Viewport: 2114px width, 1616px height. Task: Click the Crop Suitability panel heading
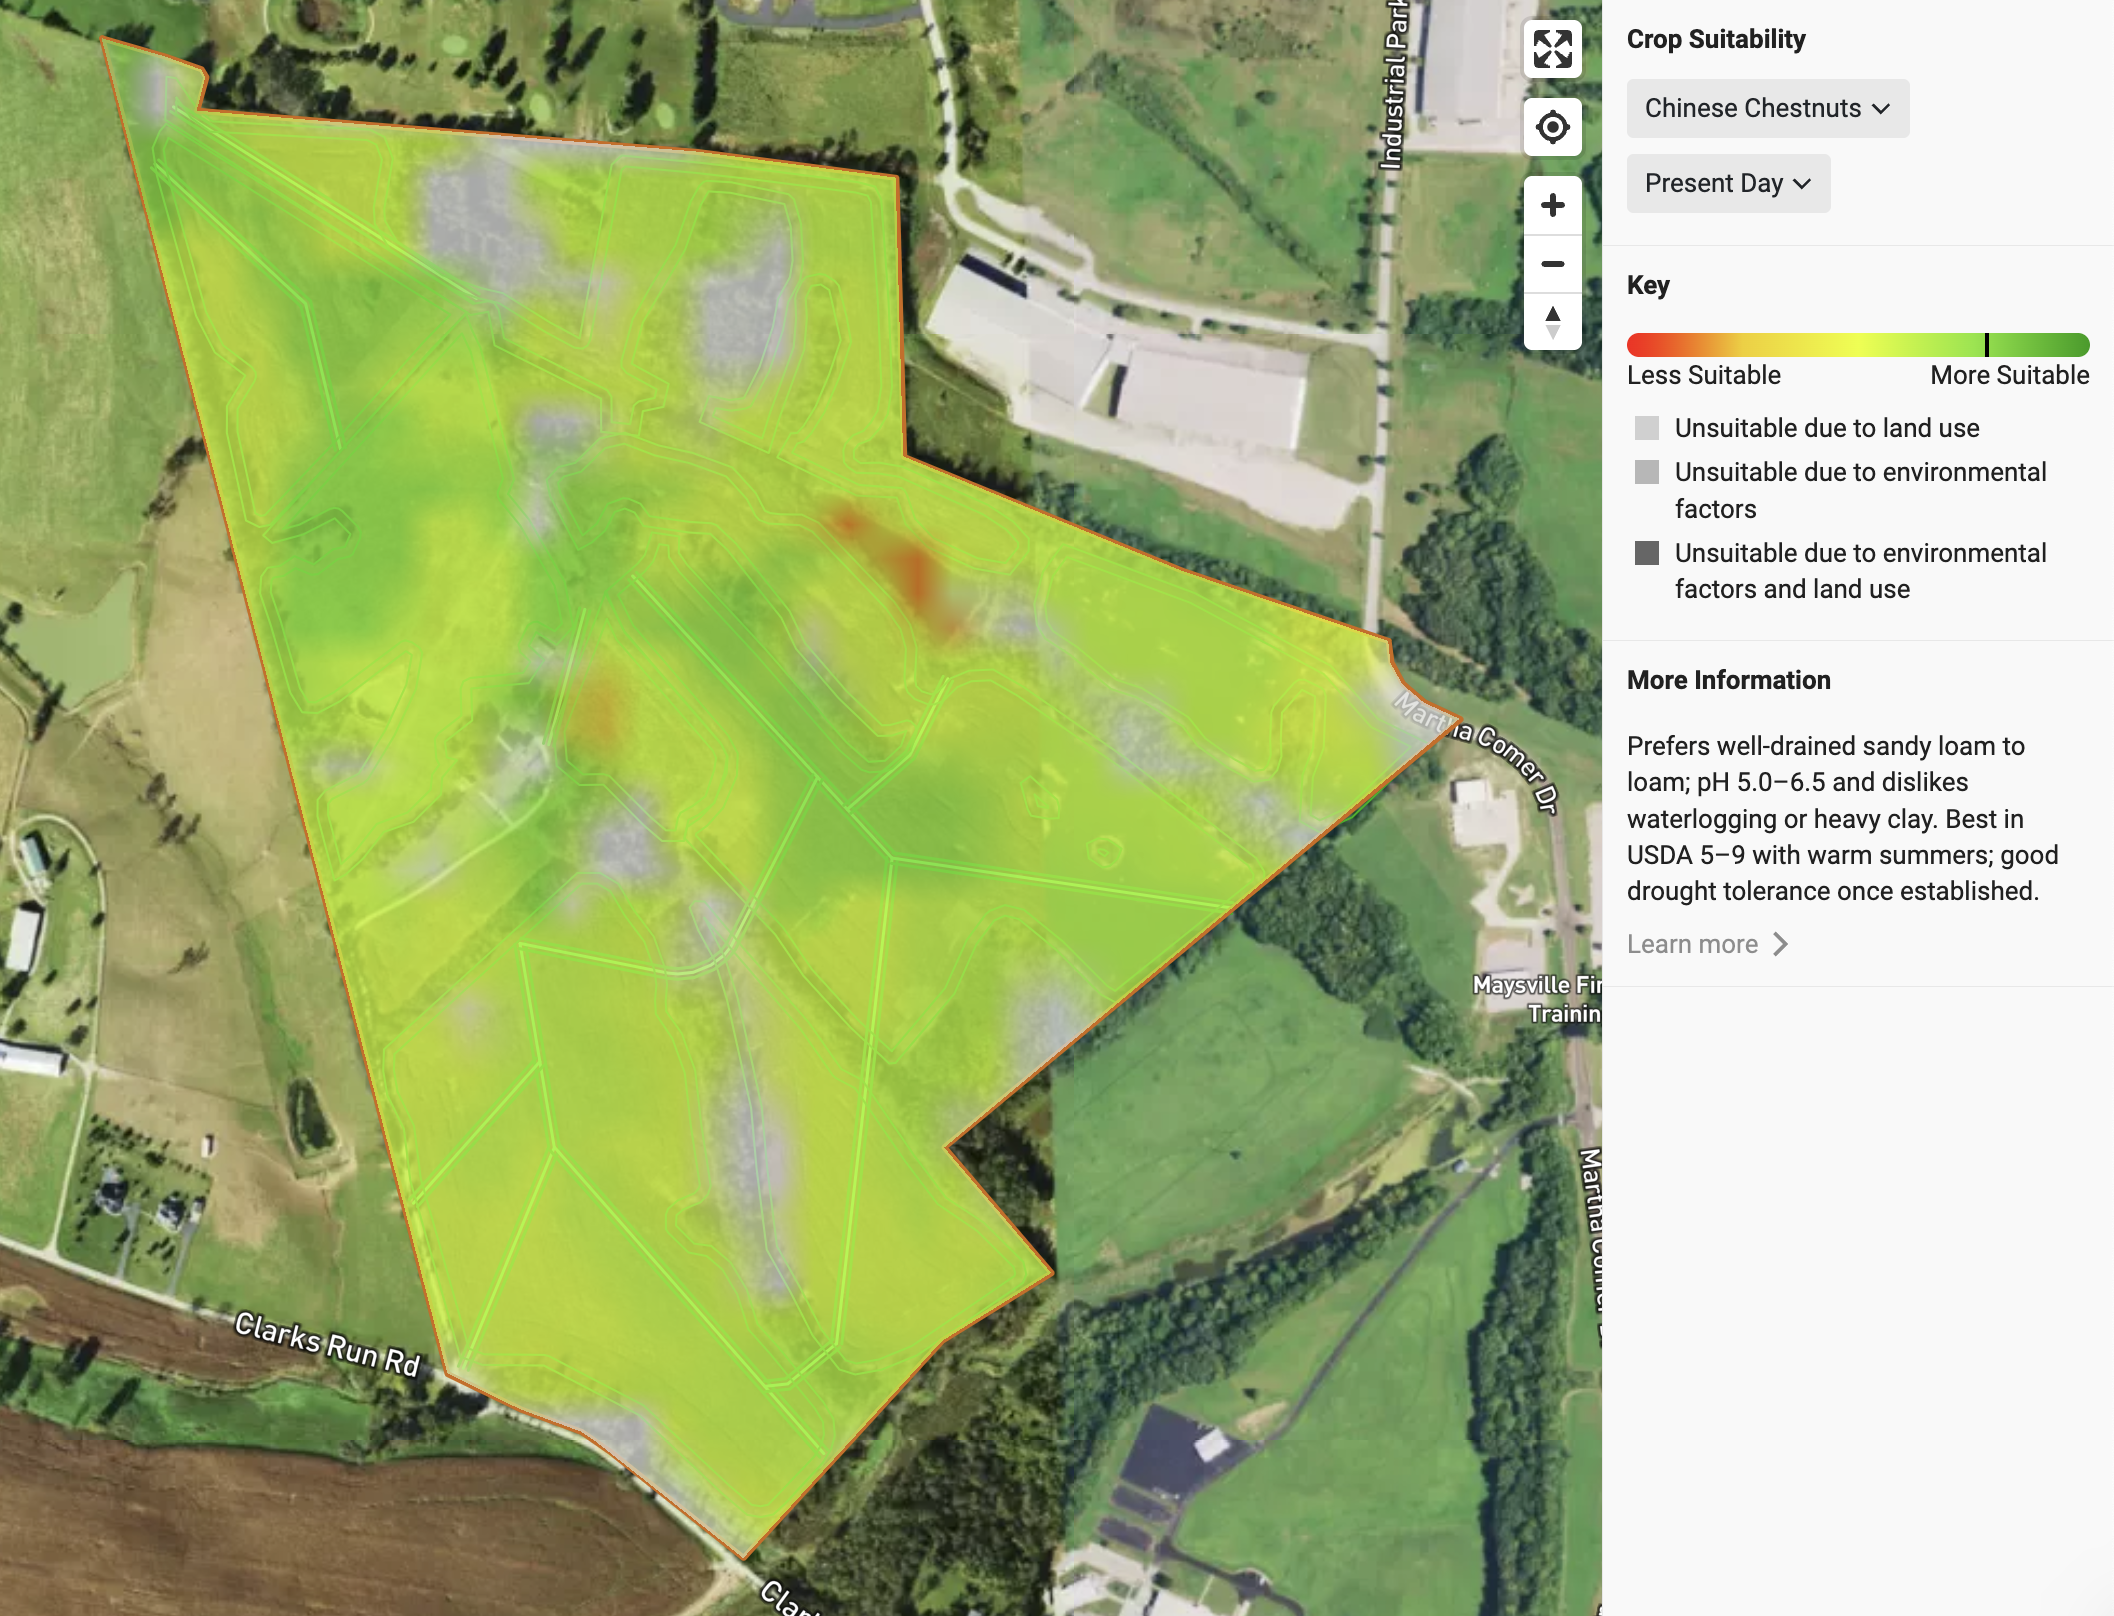pos(1715,39)
